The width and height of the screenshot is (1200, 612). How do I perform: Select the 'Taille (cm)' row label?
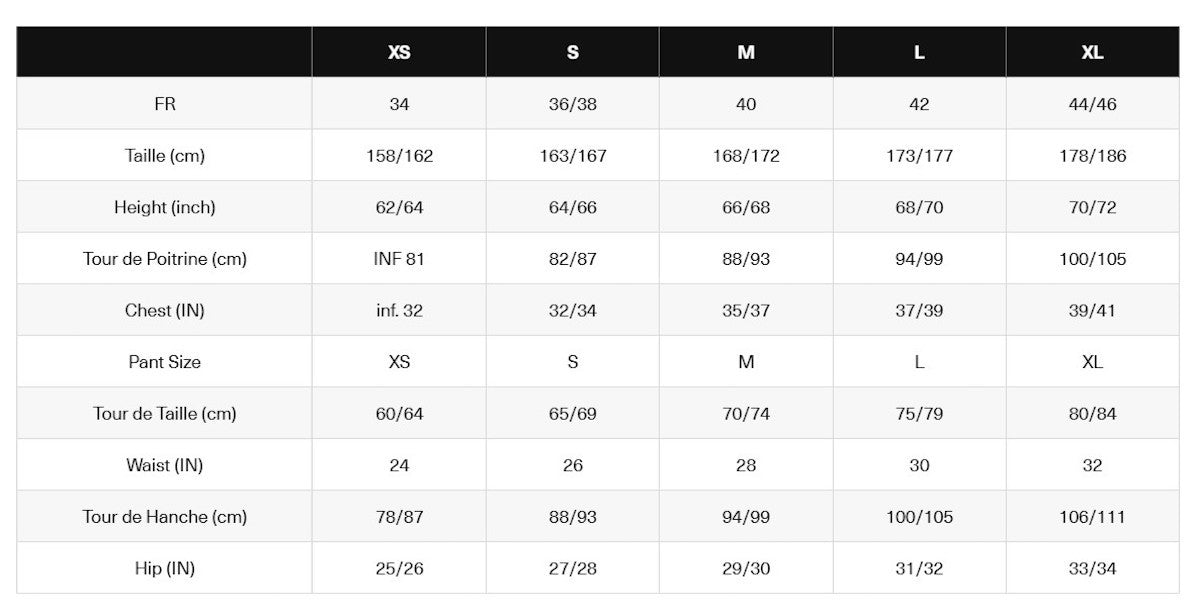pyautogui.click(x=165, y=156)
